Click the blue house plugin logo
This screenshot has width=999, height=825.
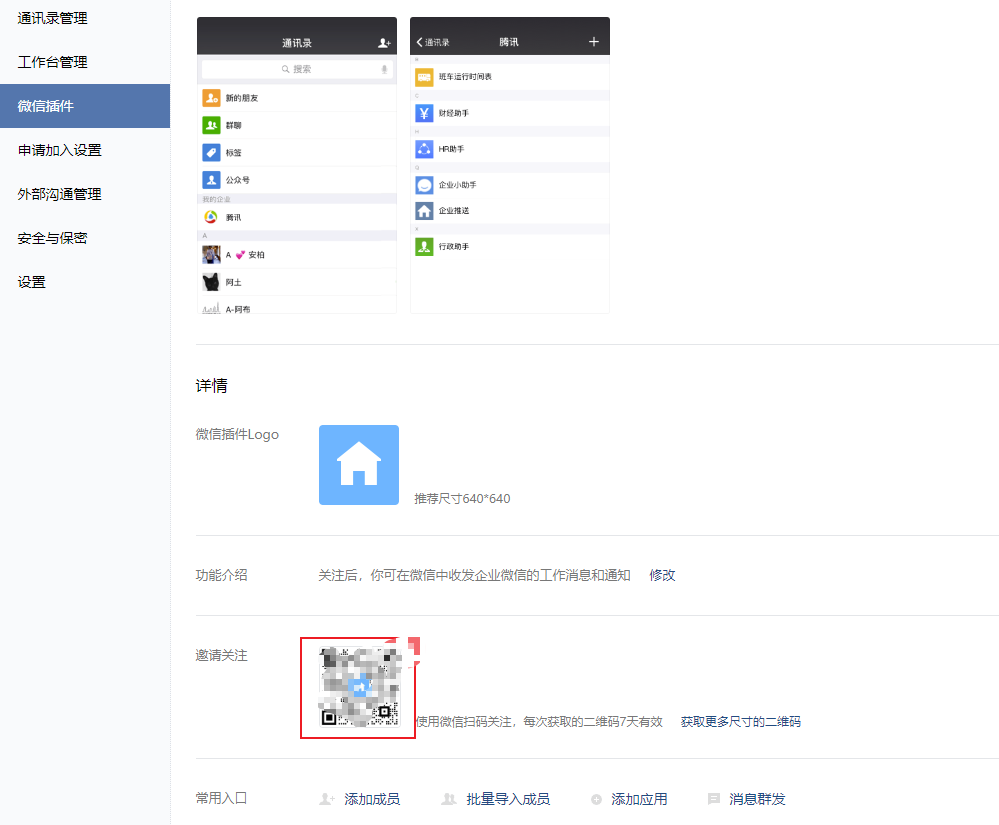[359, 465]
